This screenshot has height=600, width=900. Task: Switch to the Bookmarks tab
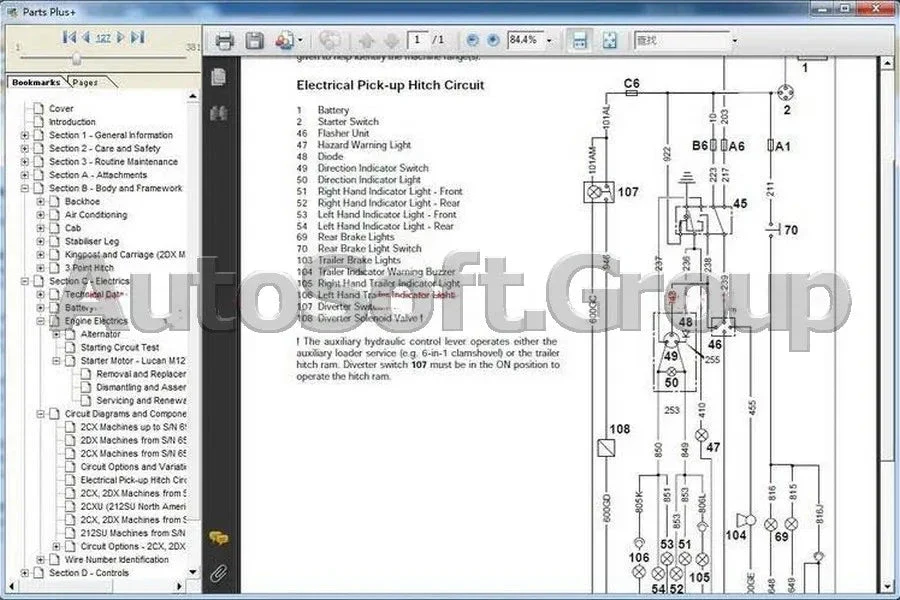pyautogui.click(x=36, y=83)
